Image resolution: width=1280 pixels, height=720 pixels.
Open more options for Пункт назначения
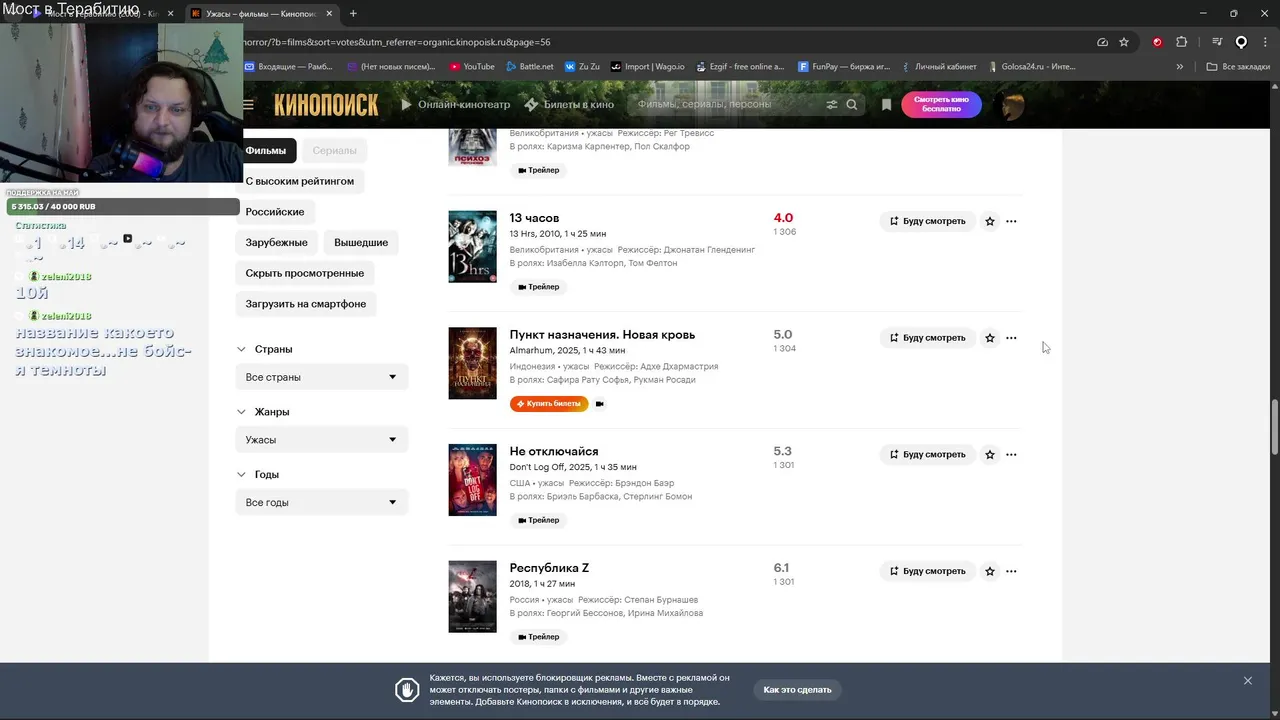coord(1011,338)
